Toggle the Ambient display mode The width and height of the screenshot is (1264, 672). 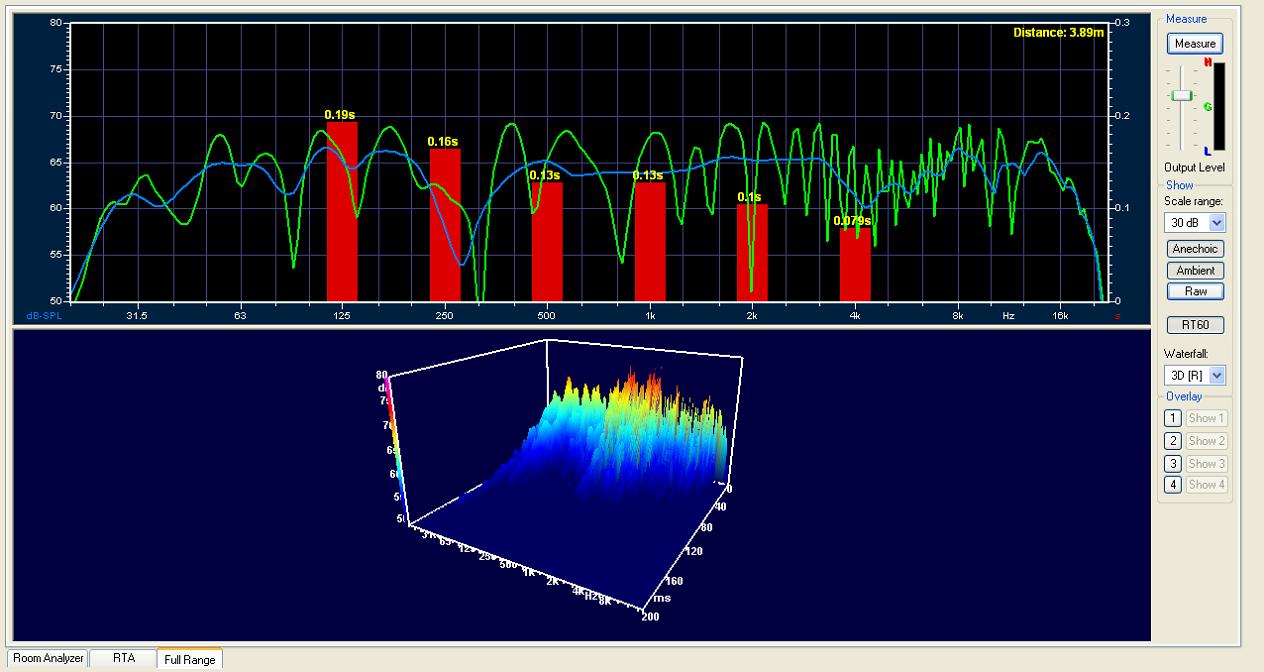1195,270
